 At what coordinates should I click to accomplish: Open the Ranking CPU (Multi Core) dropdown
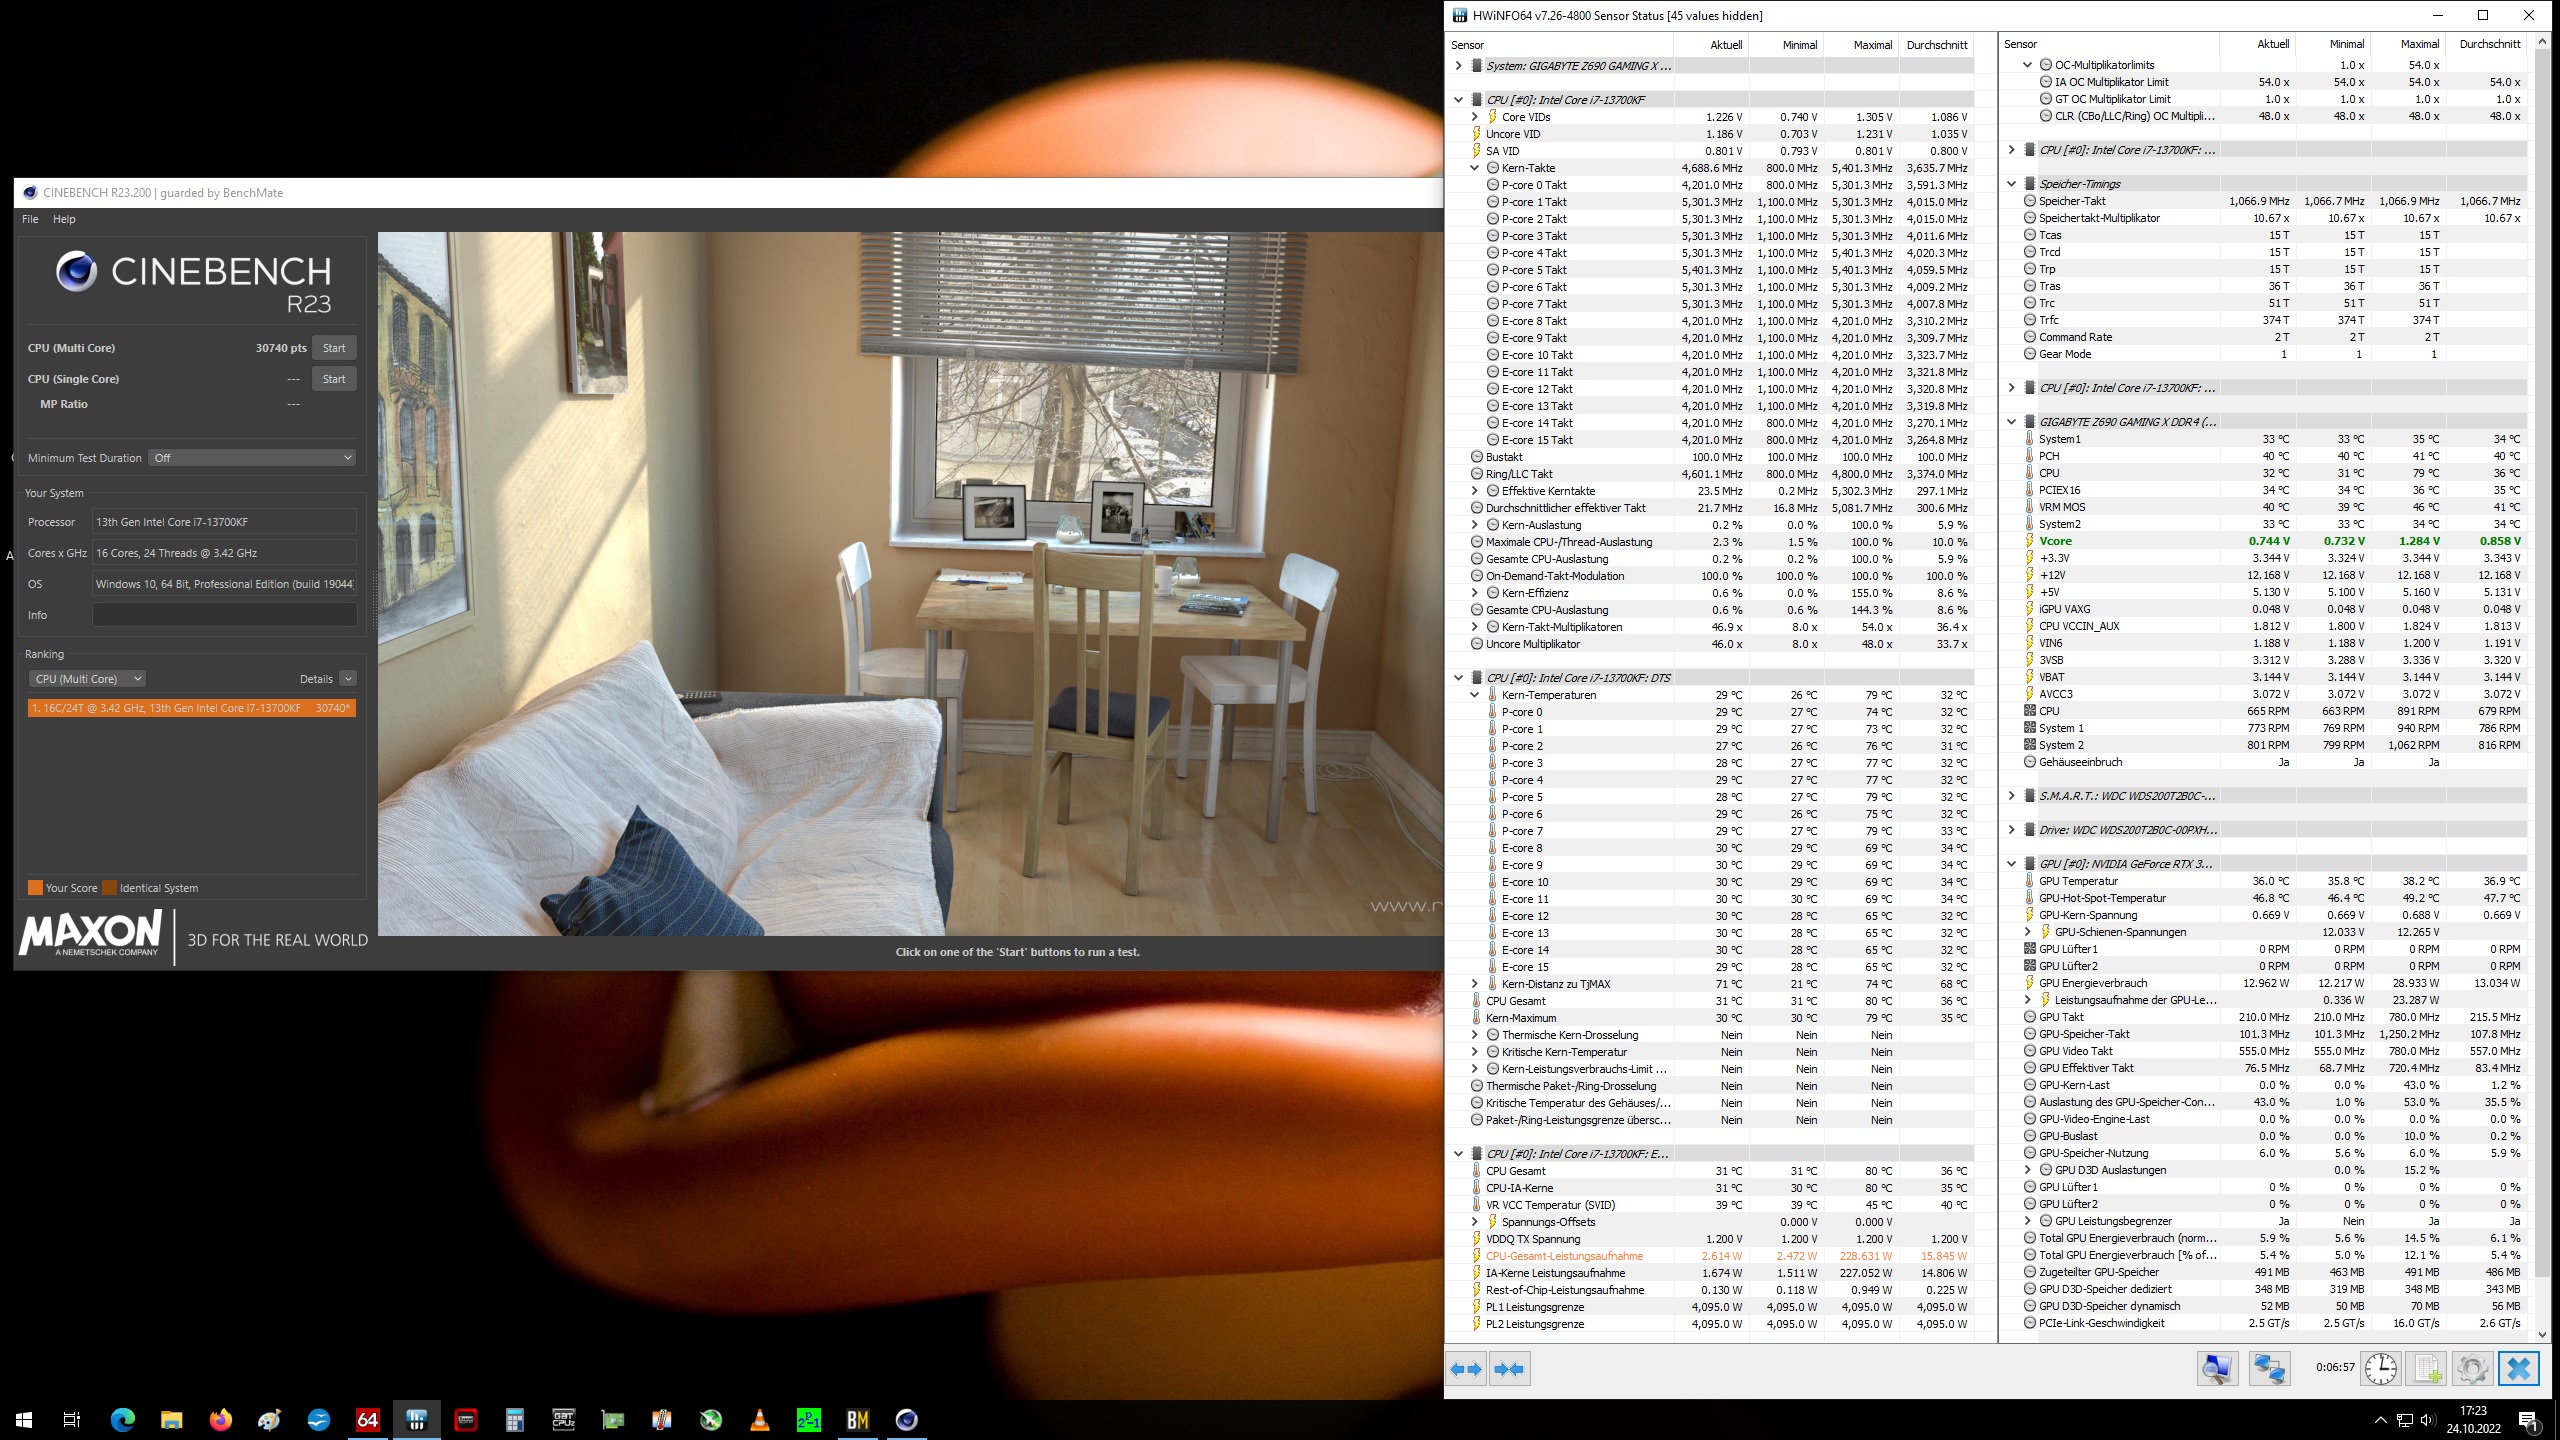88,678
